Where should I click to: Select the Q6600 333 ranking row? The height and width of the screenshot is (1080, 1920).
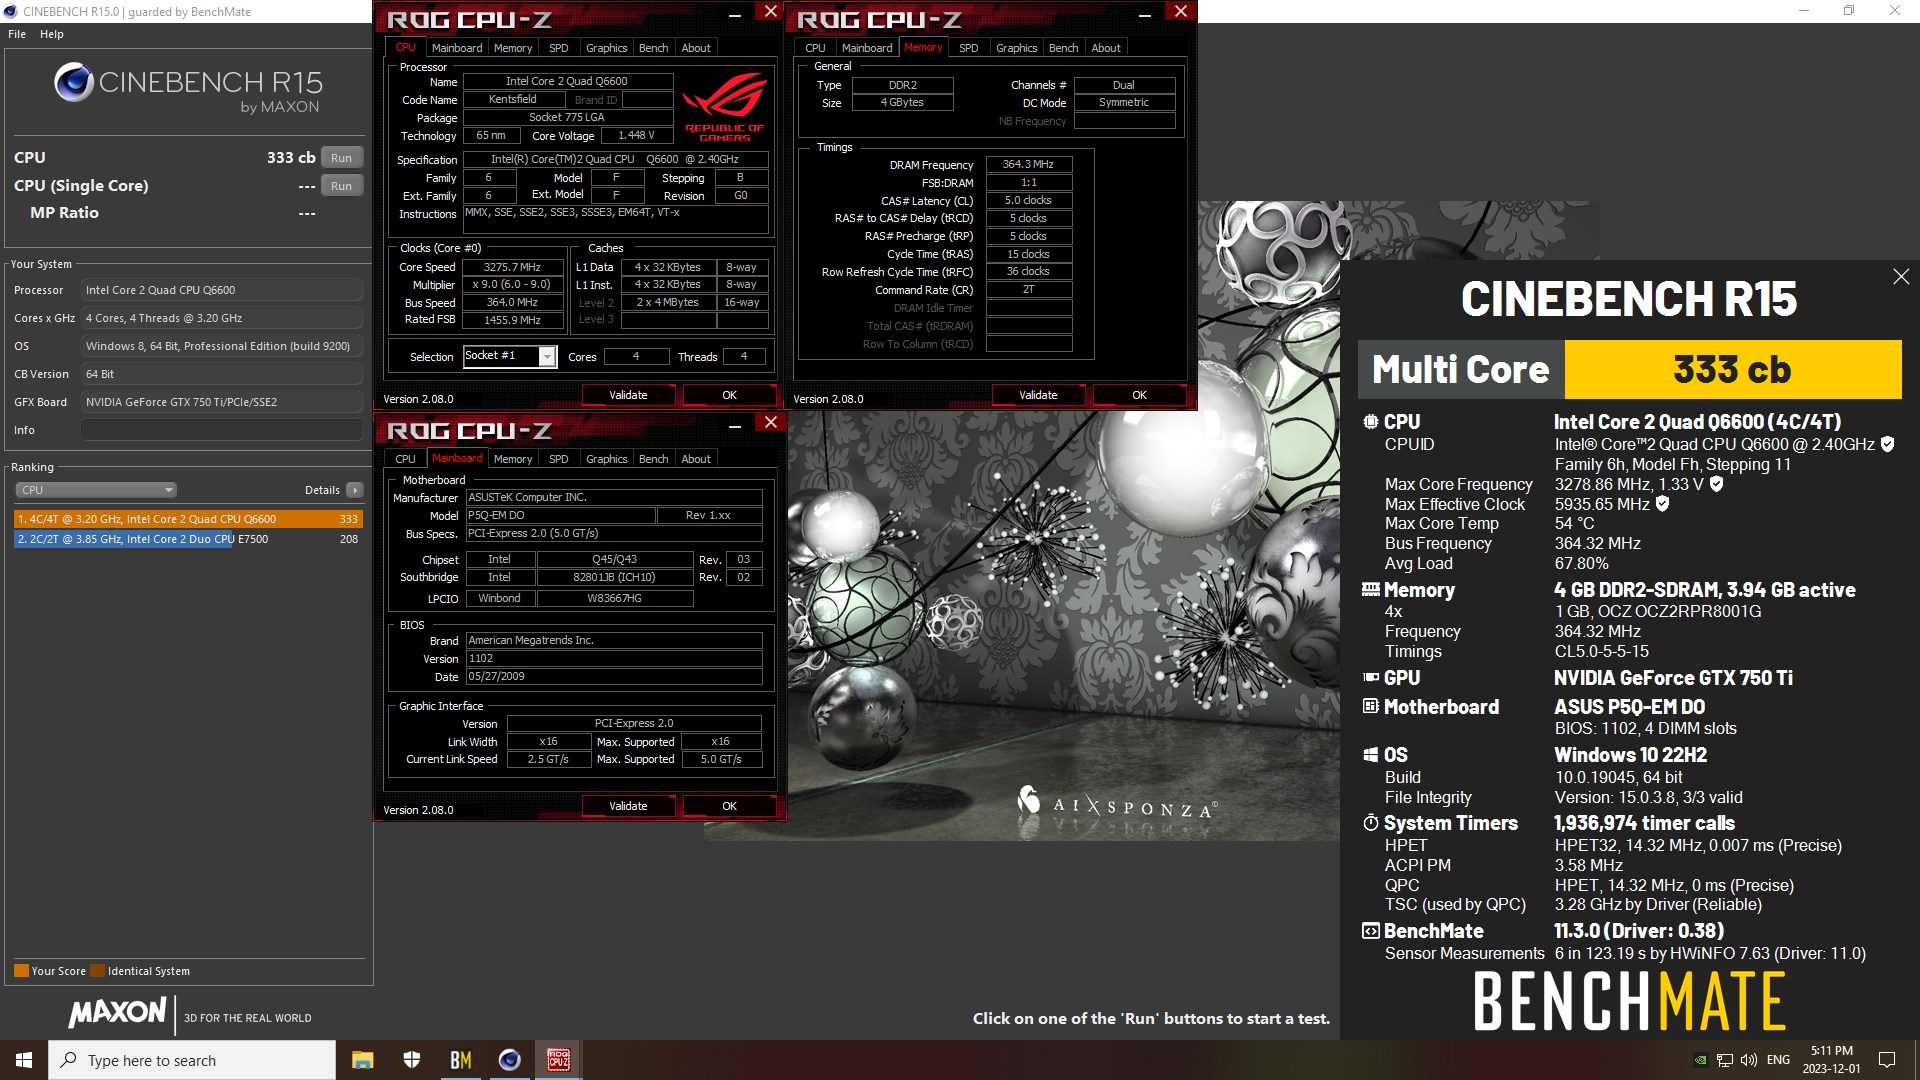[x=188, y=519]
